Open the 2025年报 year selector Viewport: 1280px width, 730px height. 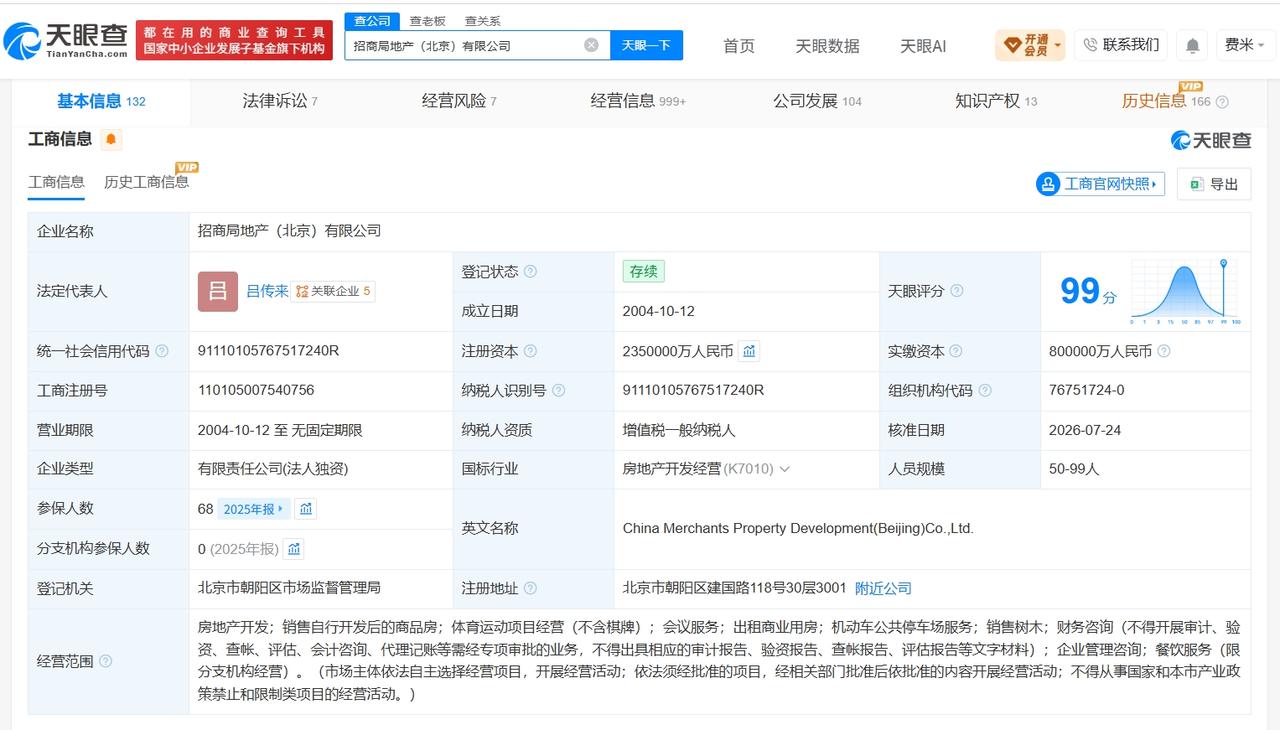click(x=253, y=509)
